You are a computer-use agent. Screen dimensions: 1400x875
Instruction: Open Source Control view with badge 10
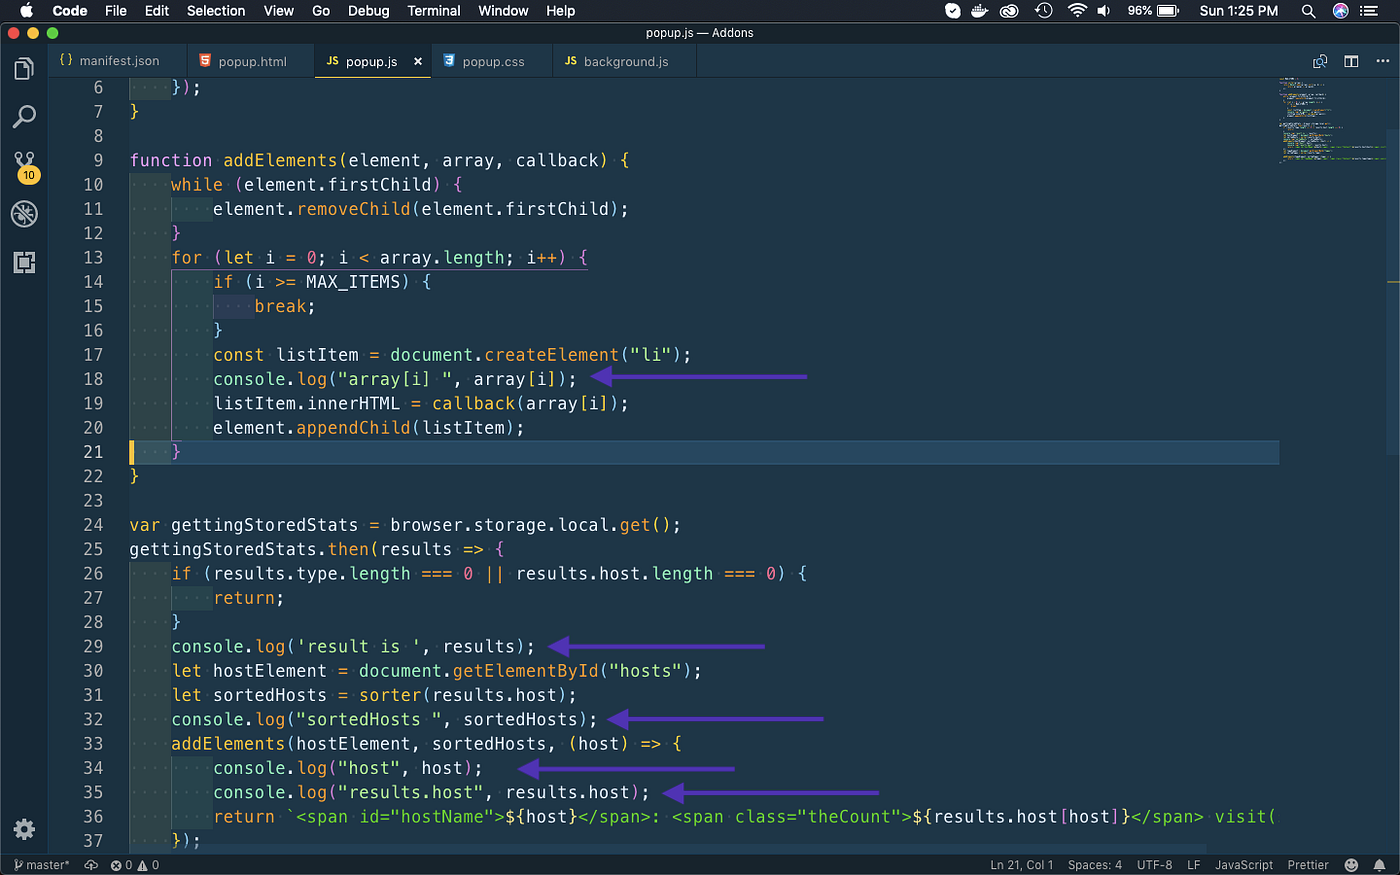point(25,166)
